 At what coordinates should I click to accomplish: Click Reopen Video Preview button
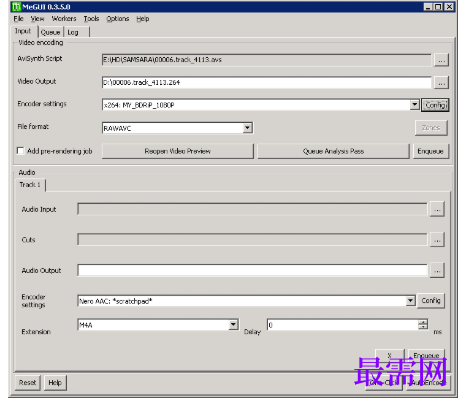point(178,151)
